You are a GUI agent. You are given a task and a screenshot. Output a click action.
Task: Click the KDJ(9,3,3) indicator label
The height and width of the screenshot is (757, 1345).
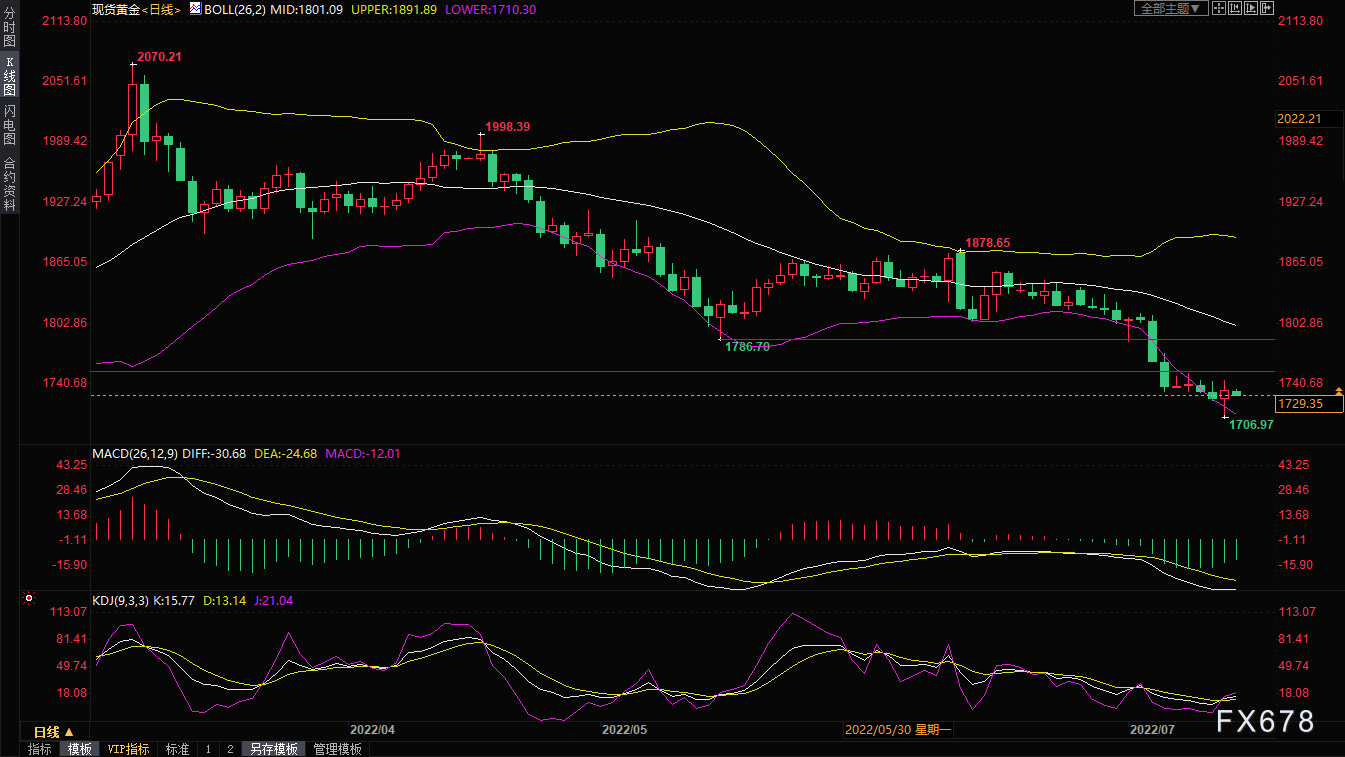tap(119, 601)
